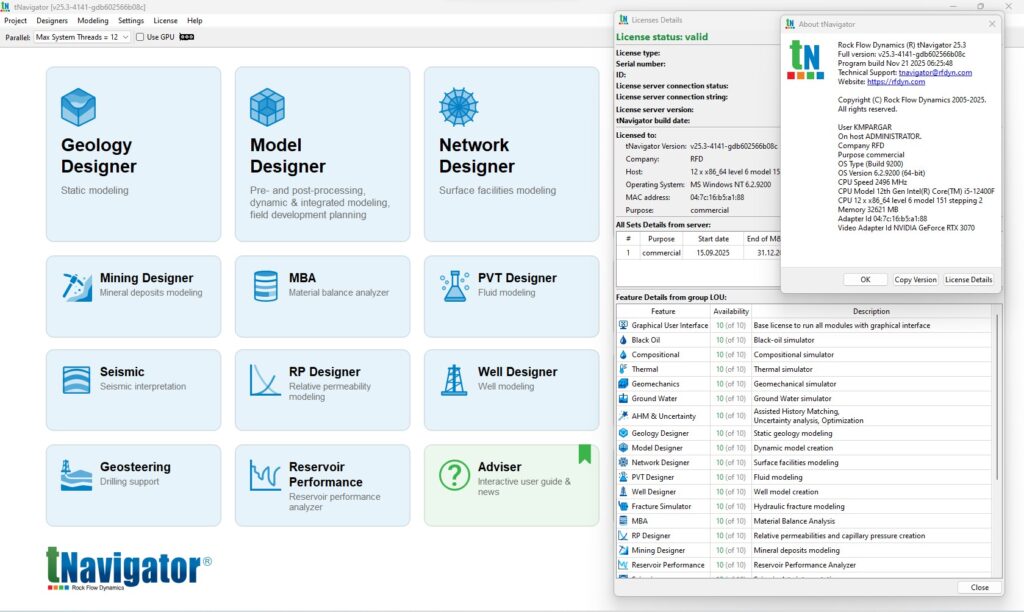
Task: Expand the Max System Threads dropdown
Action: pyautogui.click(x=82, y=37)
